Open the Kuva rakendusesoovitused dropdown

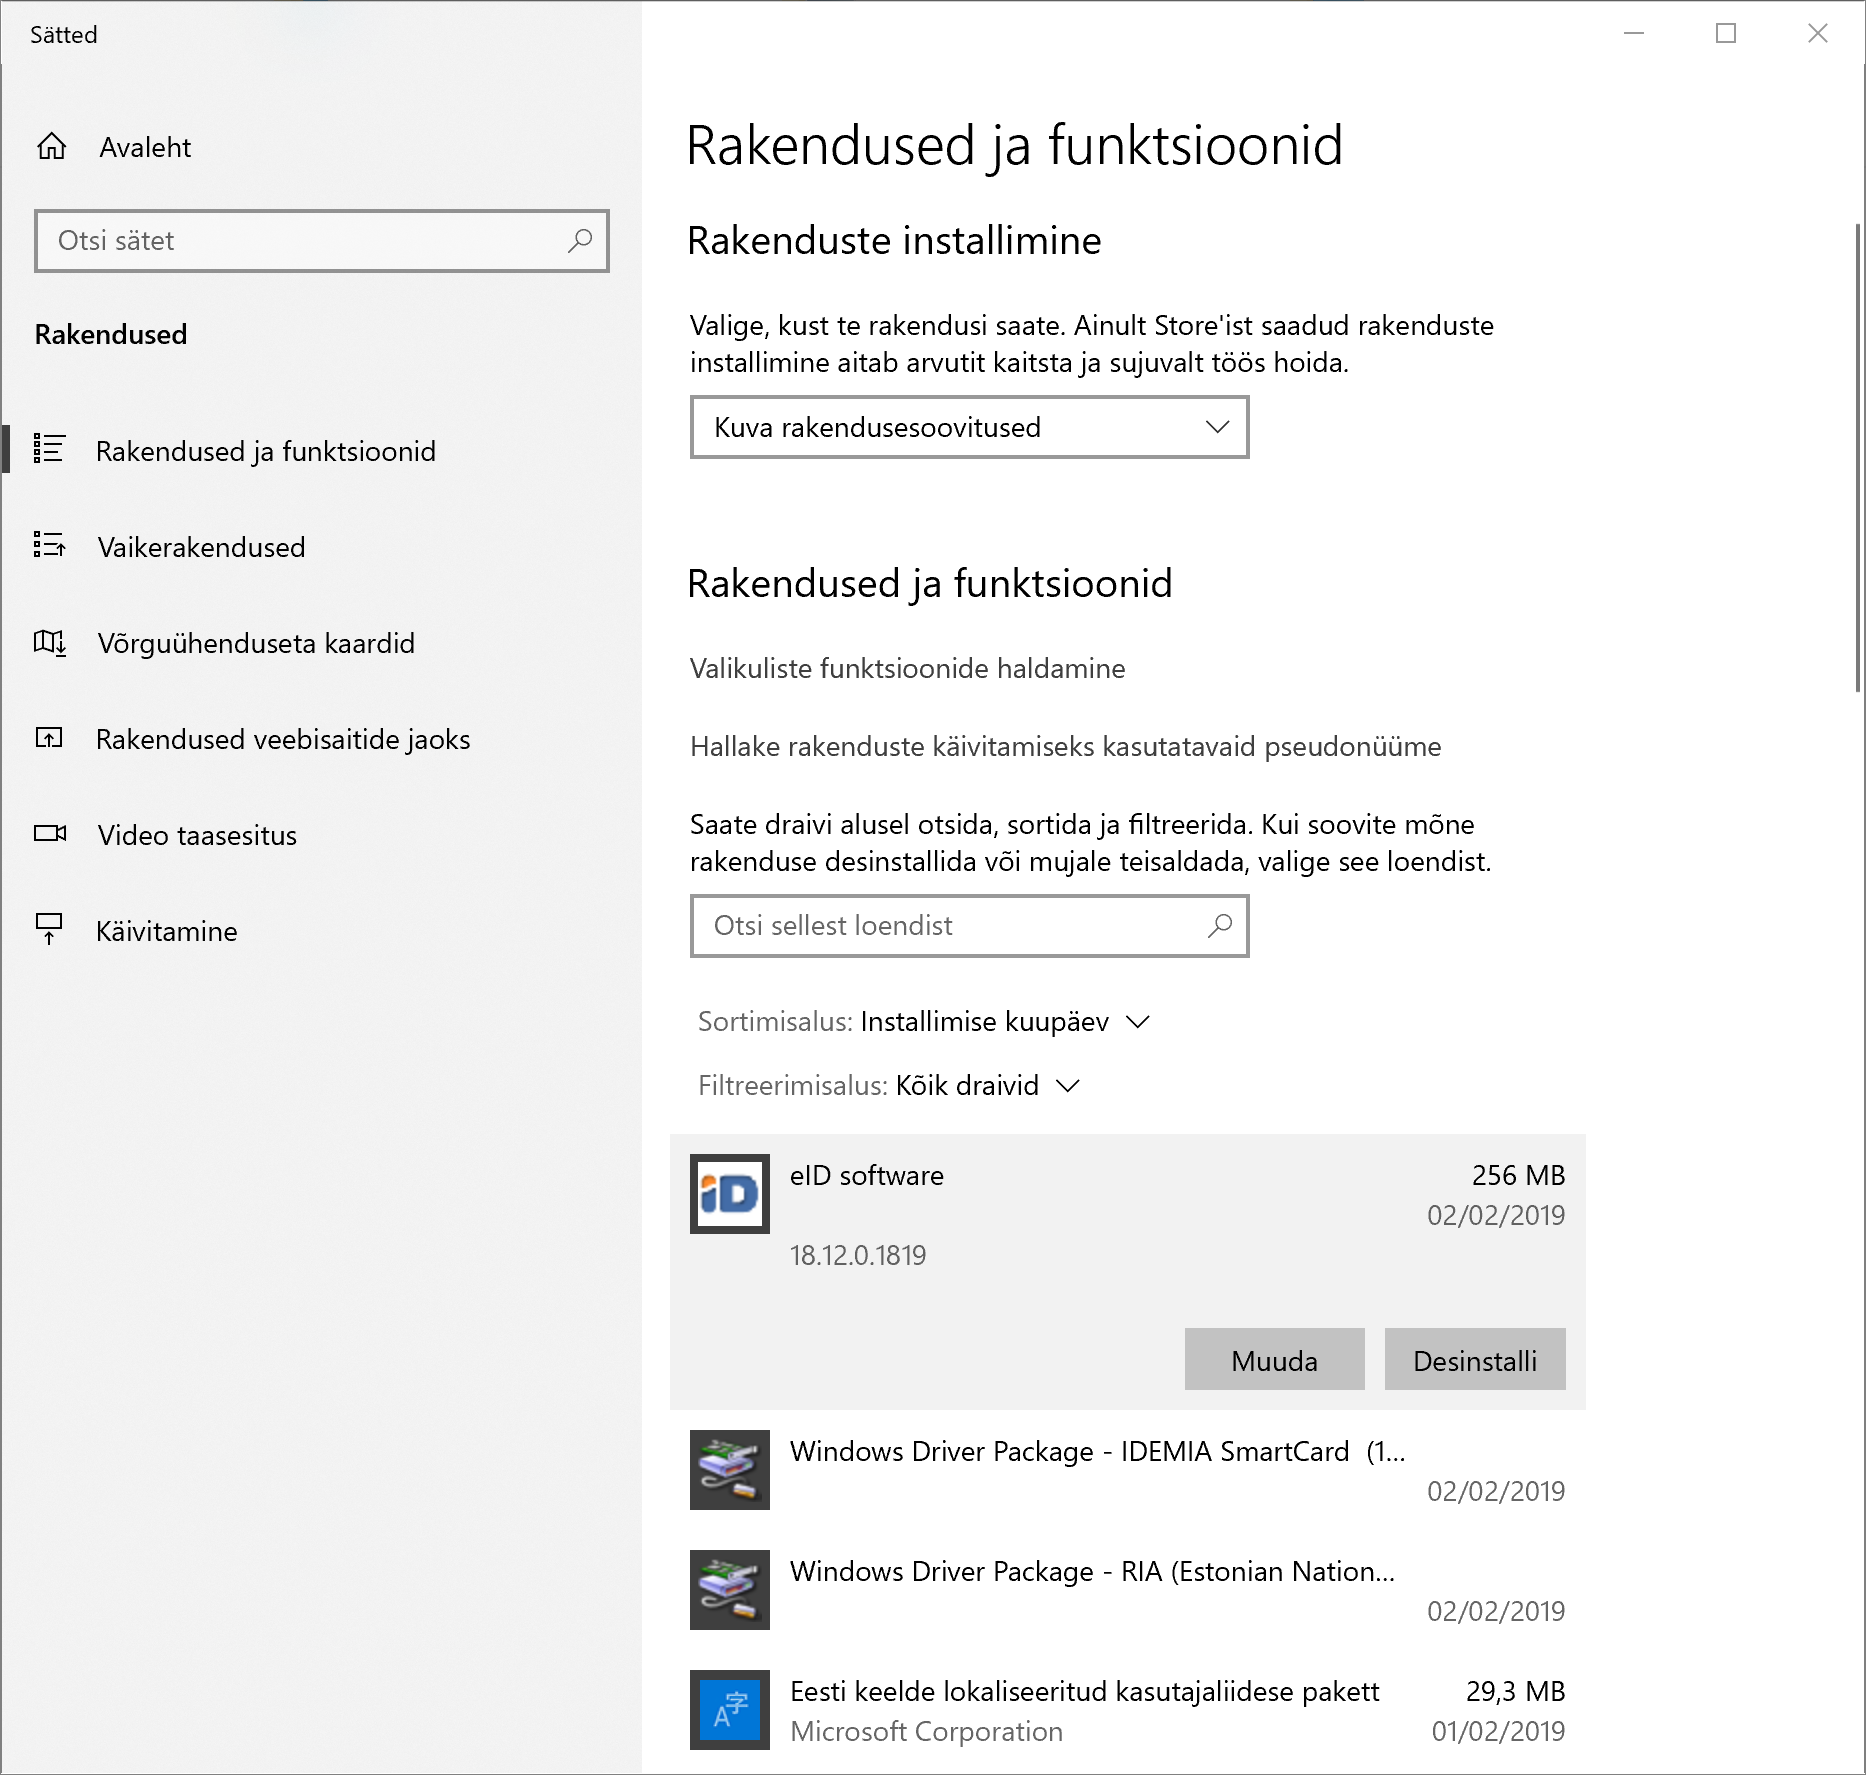point(969,427)
